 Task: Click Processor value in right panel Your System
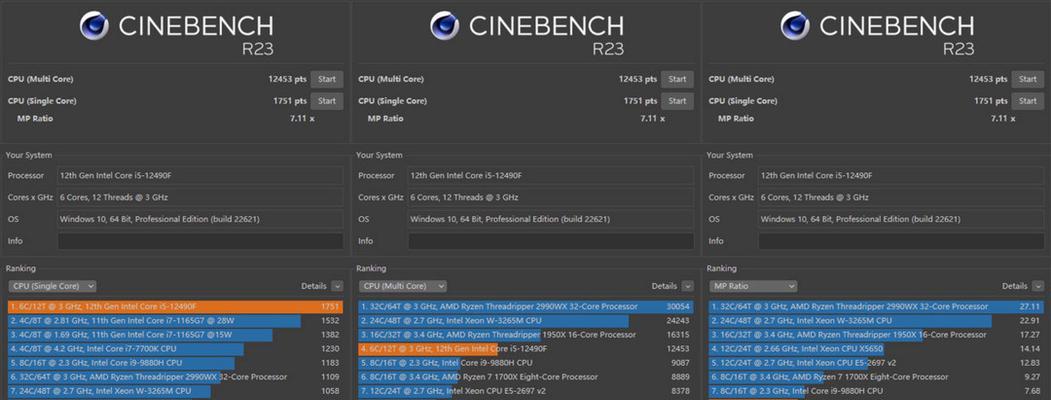(x=902, y=176)
